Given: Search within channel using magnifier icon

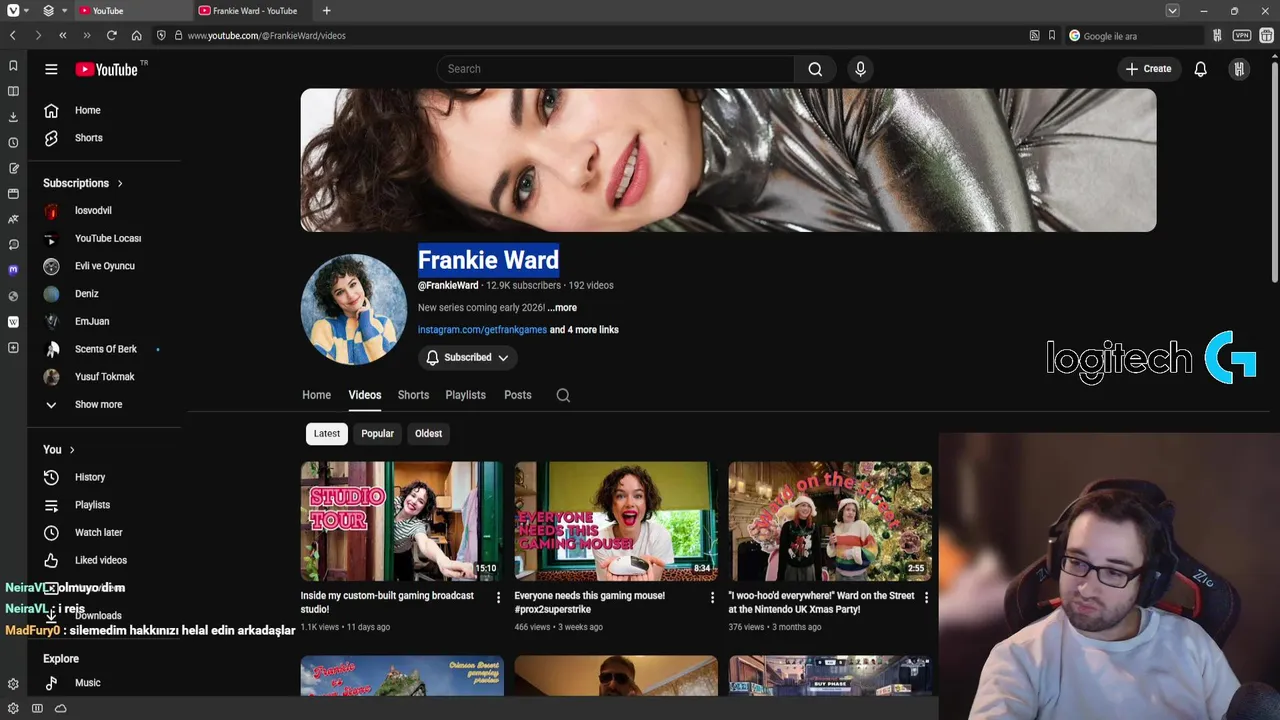Looking at the screenshot, I should (x=563, y=395).
